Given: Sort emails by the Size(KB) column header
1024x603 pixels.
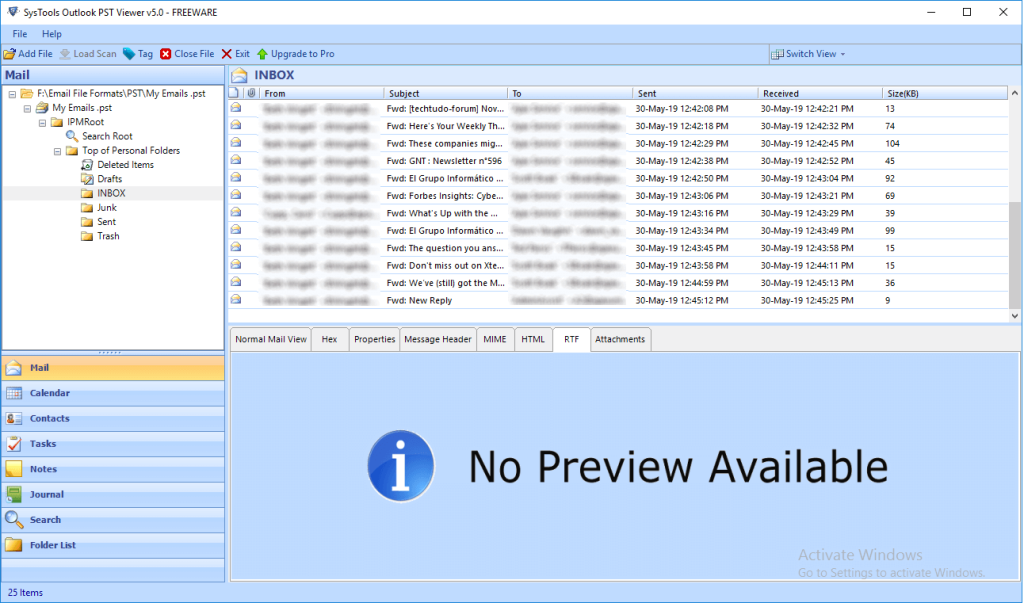Looking at the screenshot, I should 944,93.
